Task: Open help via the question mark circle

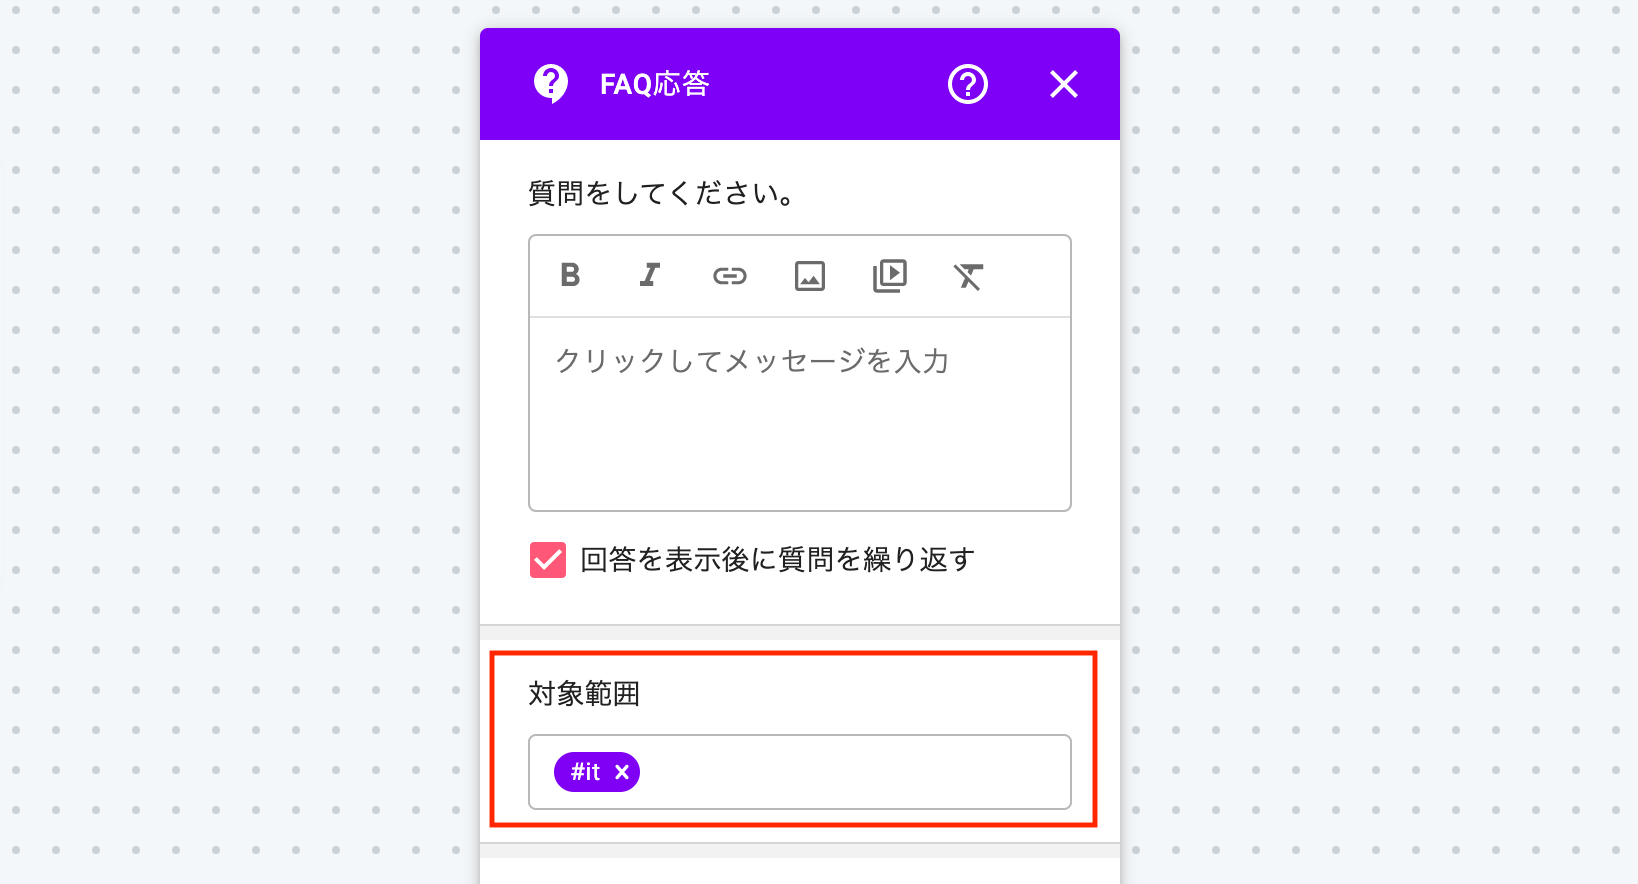Action: 968,84
